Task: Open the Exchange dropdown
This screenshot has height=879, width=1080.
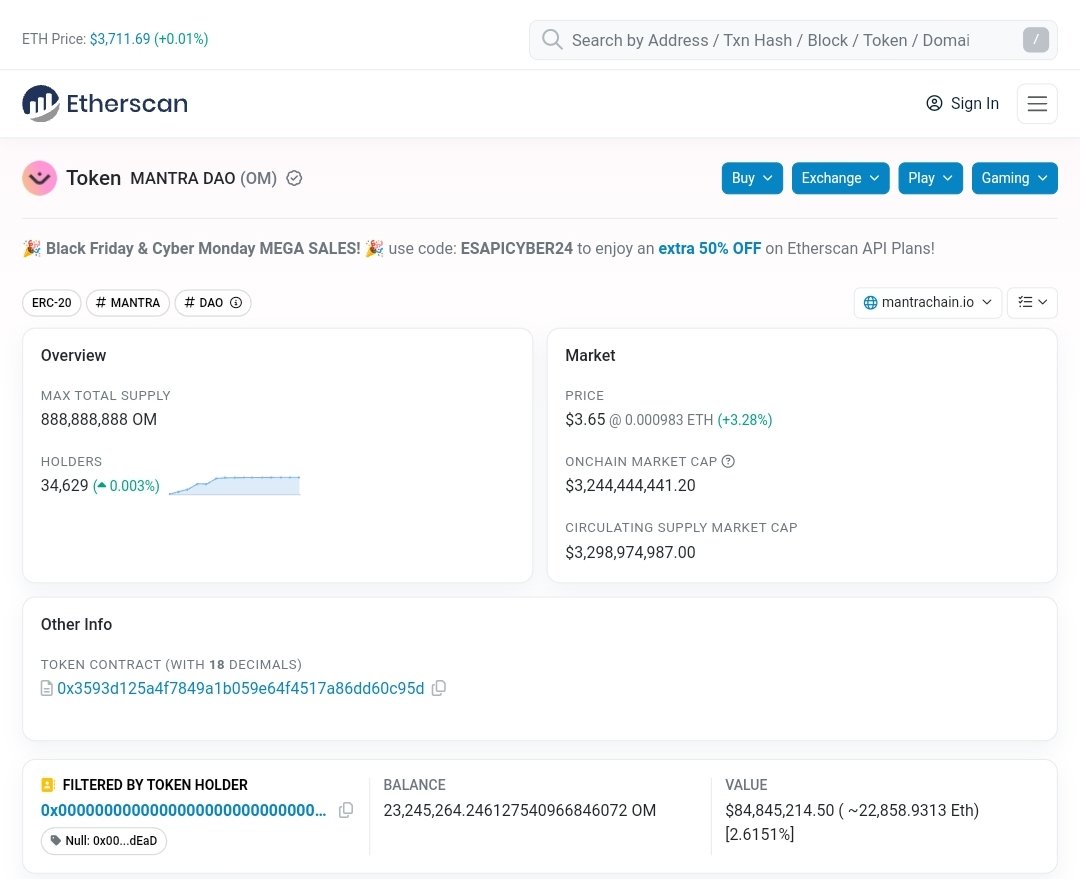Action: (840, 178)
